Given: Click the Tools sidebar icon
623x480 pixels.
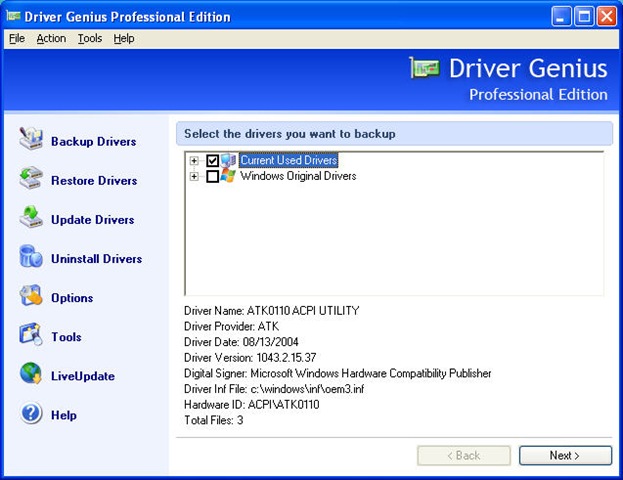Looking at the screenshot, I should (31, 336).
